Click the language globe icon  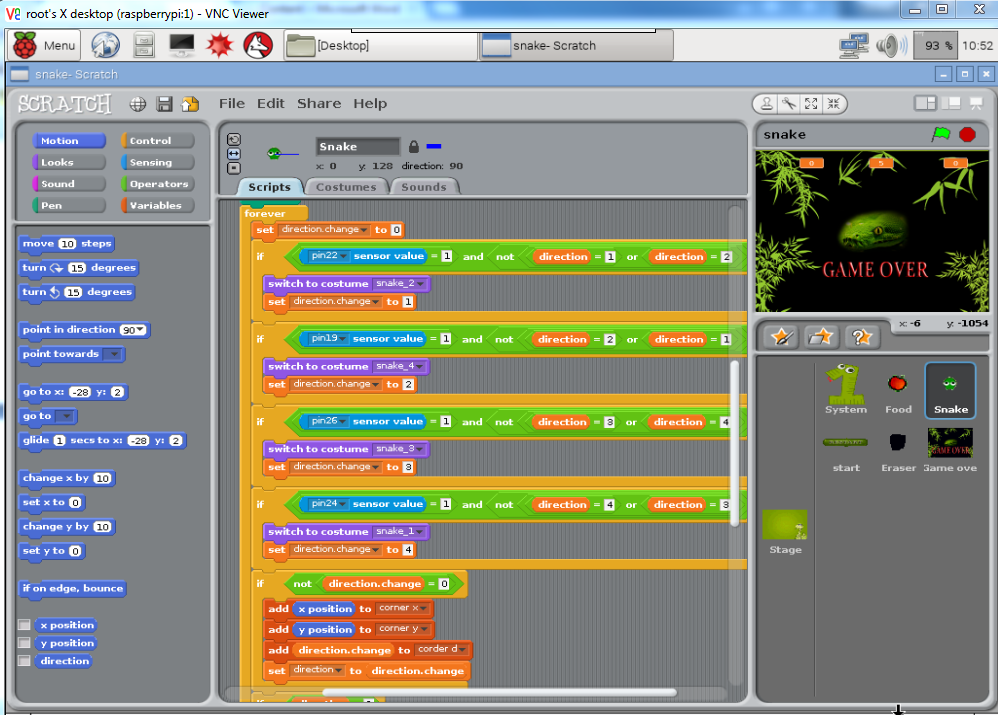coord(136,103)
